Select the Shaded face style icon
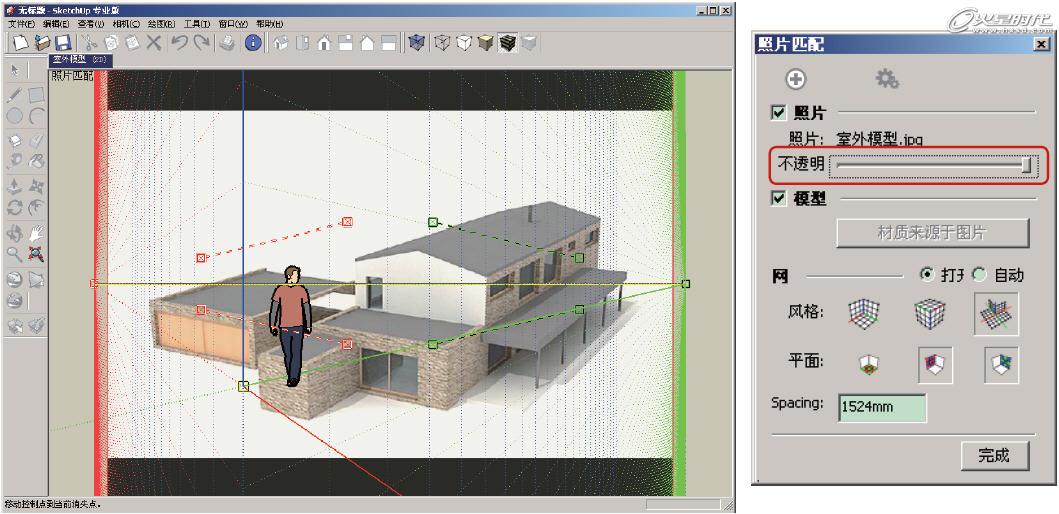The height and width of the screenshot is (514, 1059). [x=486, y=43]
